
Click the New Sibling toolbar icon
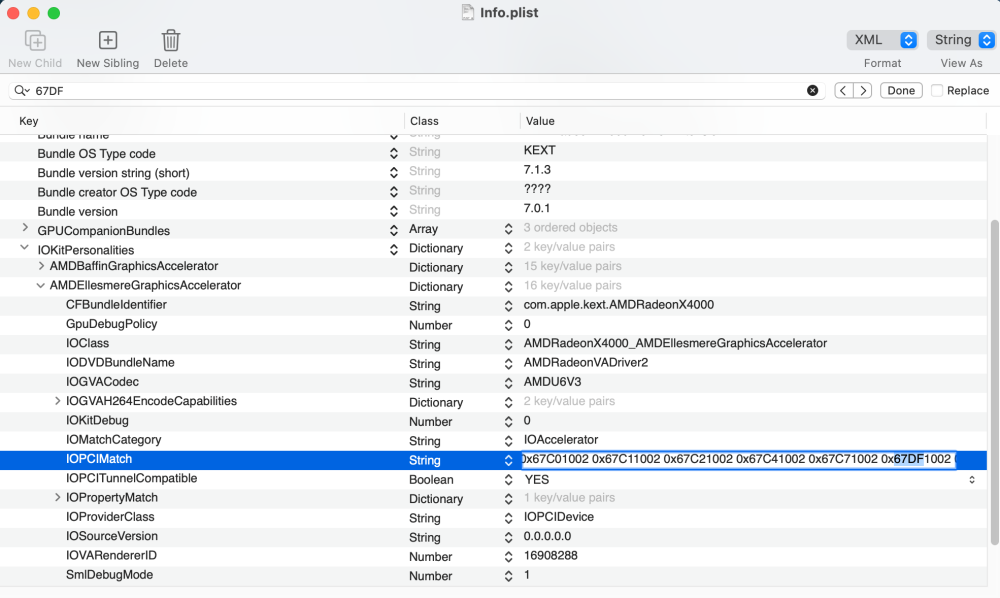coord(108,41)
